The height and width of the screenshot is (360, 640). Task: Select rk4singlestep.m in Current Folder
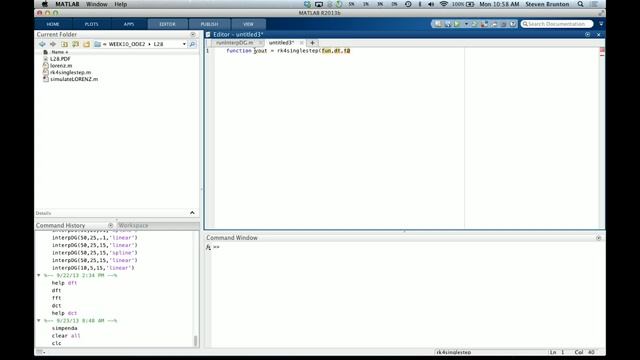(71, 72)
